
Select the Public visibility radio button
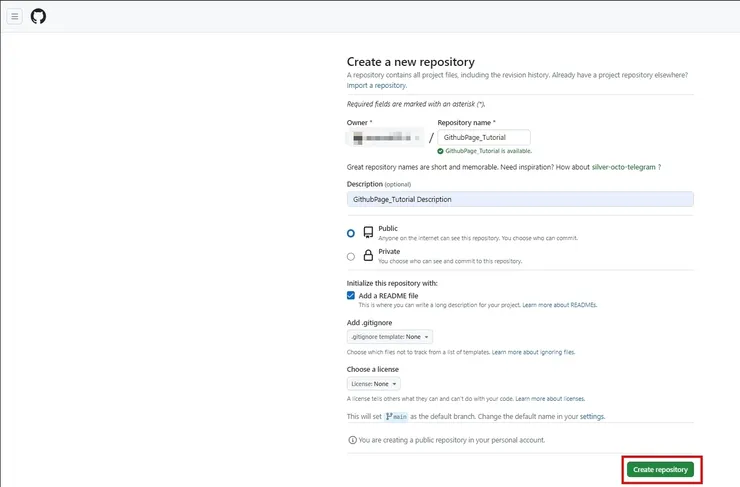coord(351,233)
